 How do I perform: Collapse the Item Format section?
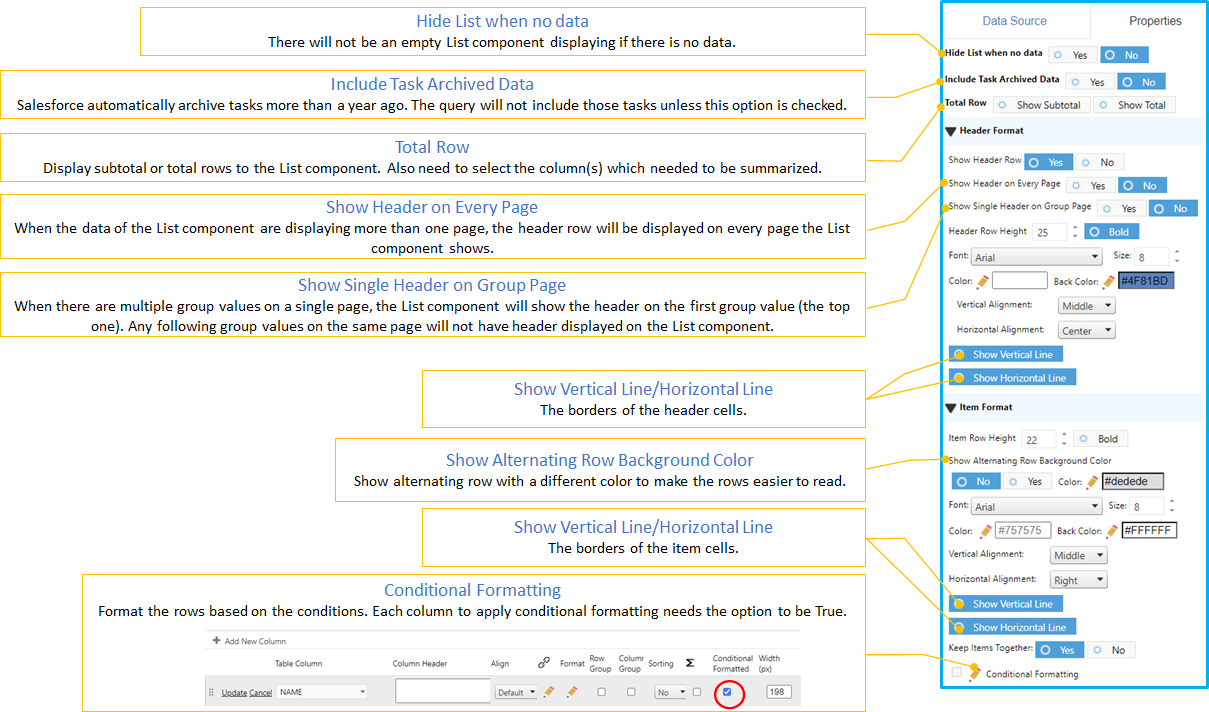click(950, 408)
